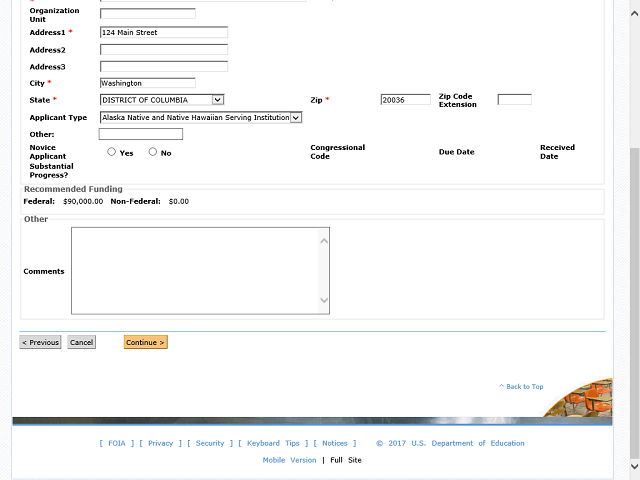Image resolution: width=640 pixels, height=480 pixels.
Task: Click page scrollbar up arrow
Action: click(634, 13)
